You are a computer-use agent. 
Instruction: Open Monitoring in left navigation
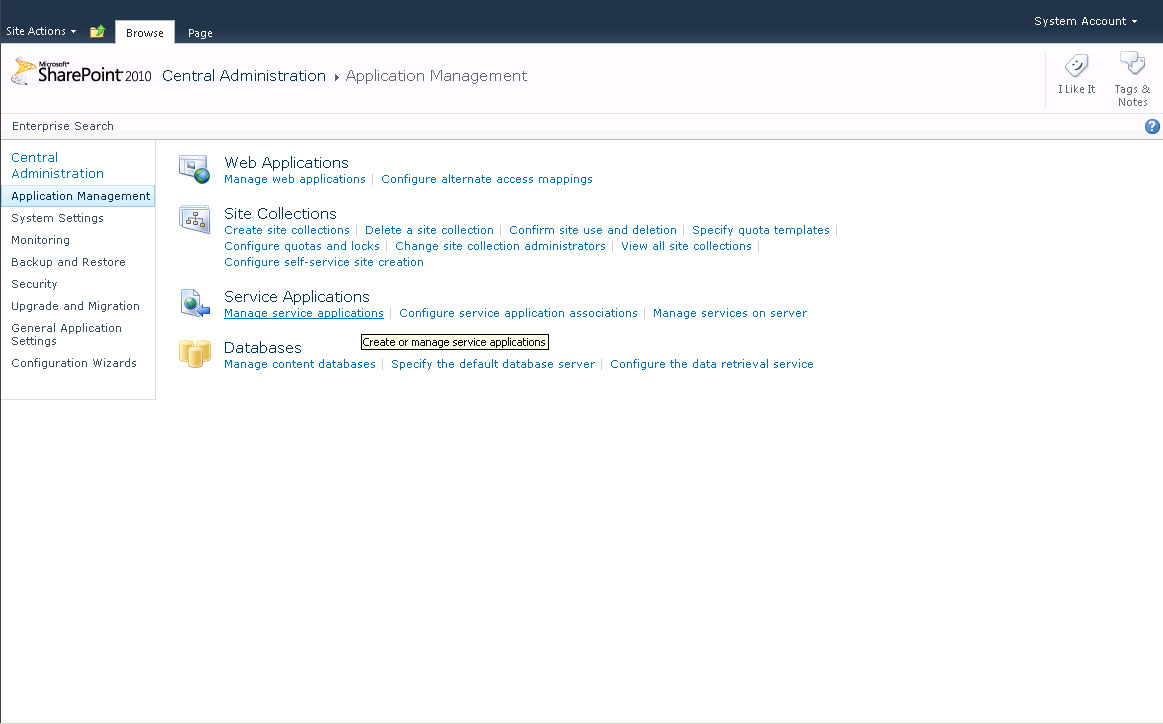tap(40, 240)
